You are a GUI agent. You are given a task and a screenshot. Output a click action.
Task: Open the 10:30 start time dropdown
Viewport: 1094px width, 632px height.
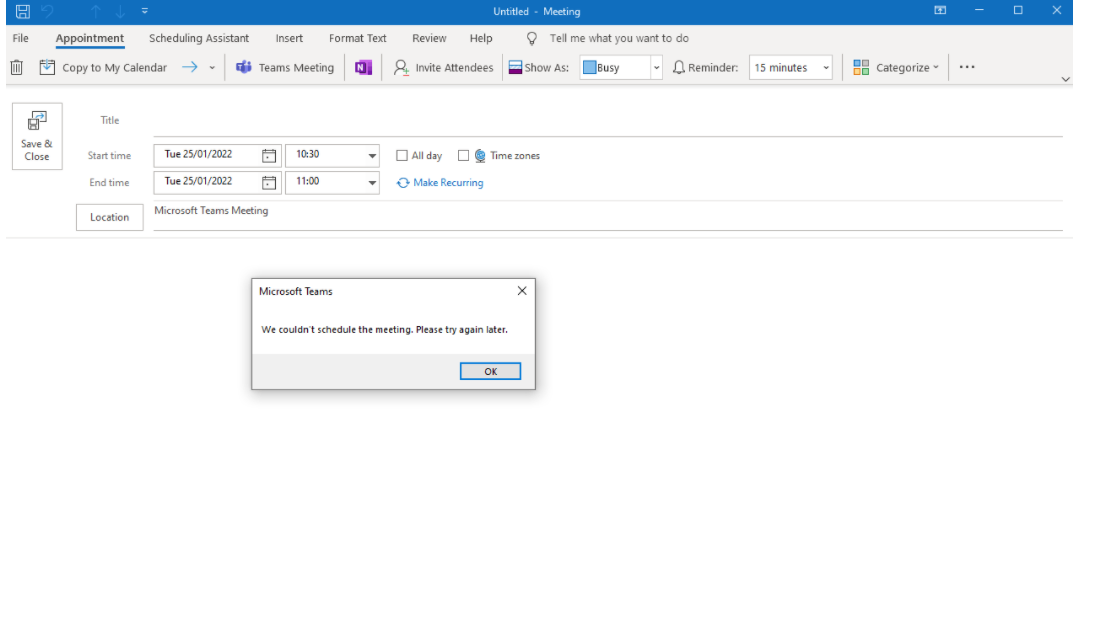point(372,156)
